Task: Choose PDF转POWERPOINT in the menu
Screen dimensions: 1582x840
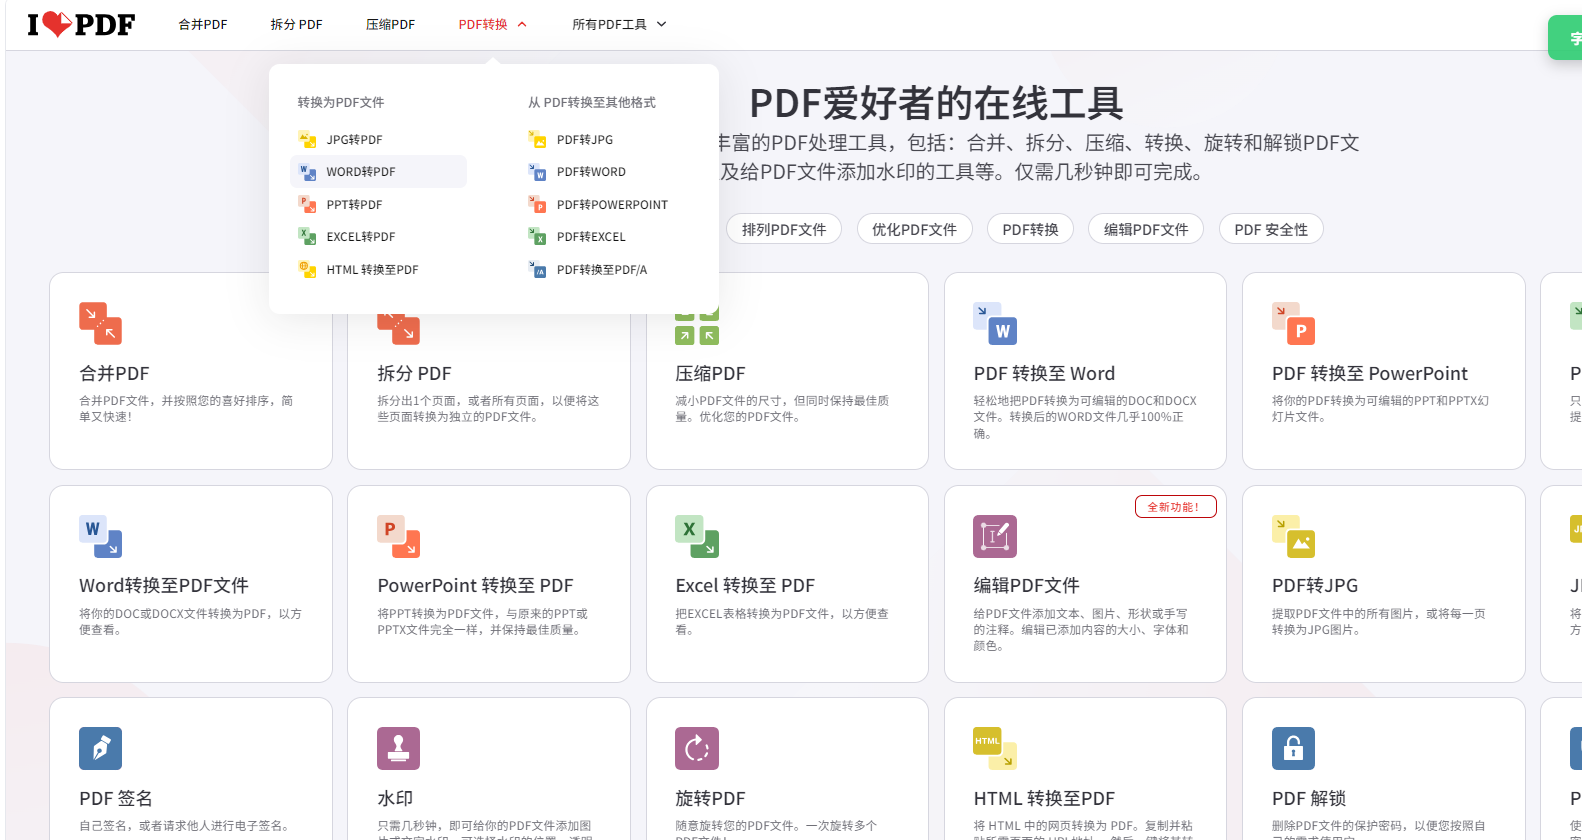Action: pyautogui.click(x=611, y=205)
